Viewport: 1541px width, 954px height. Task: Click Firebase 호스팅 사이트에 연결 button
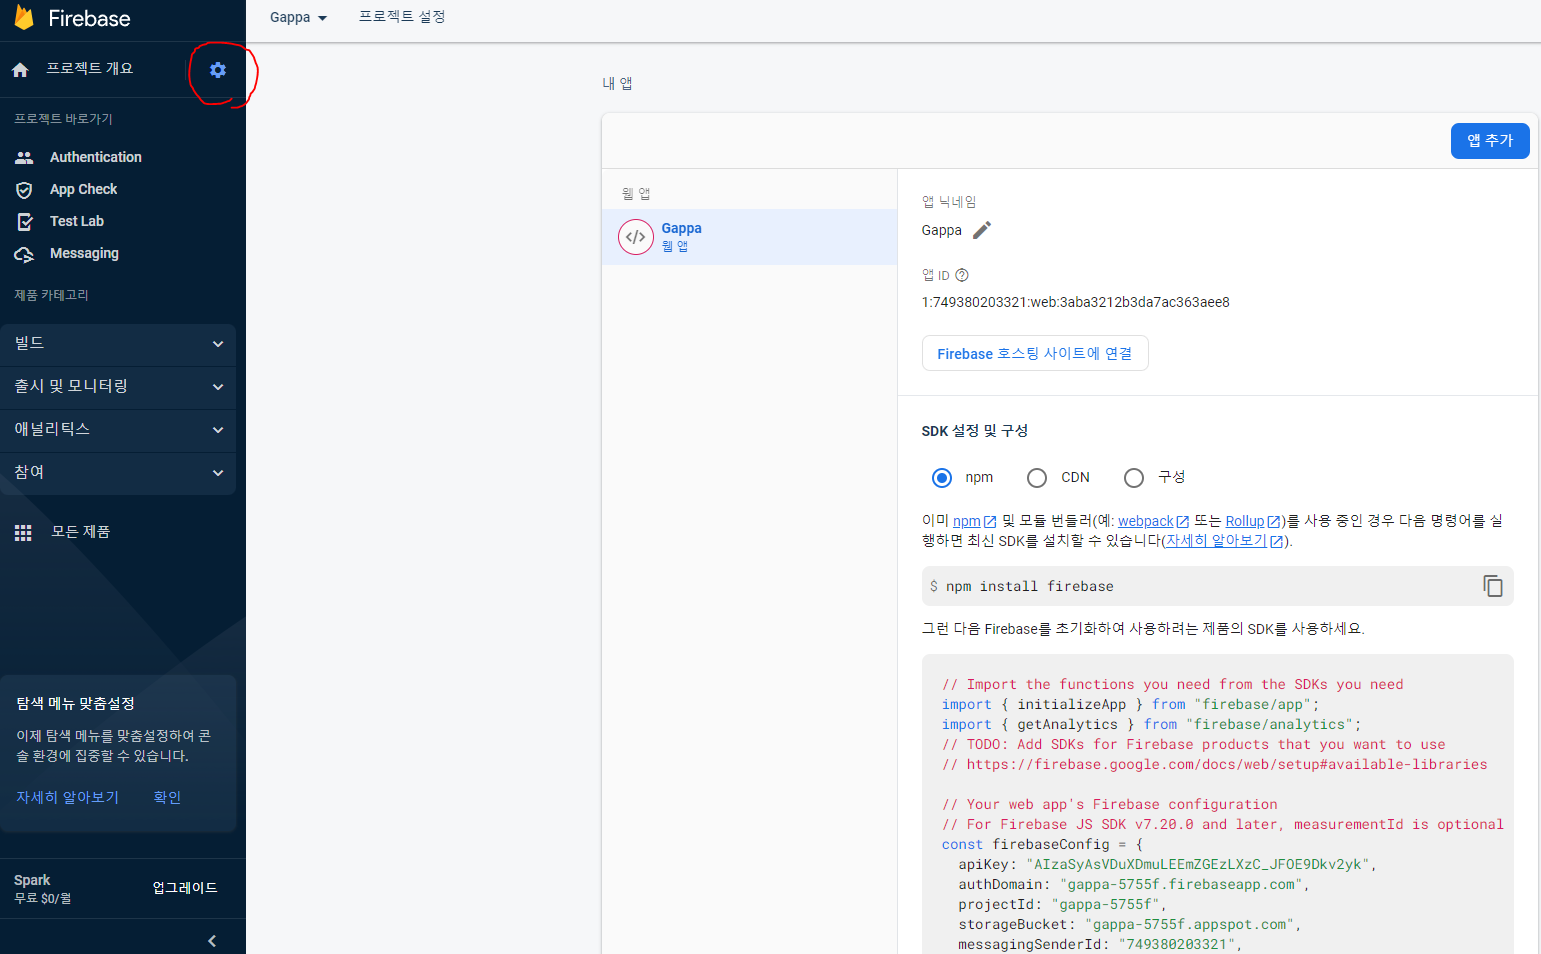[1035, 353]
